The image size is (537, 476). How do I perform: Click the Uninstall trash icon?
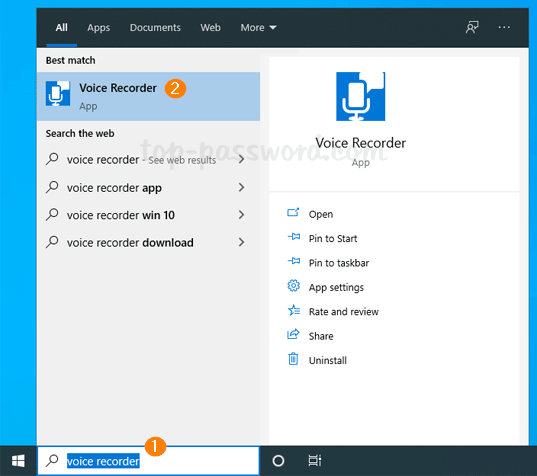click(293, 359)
